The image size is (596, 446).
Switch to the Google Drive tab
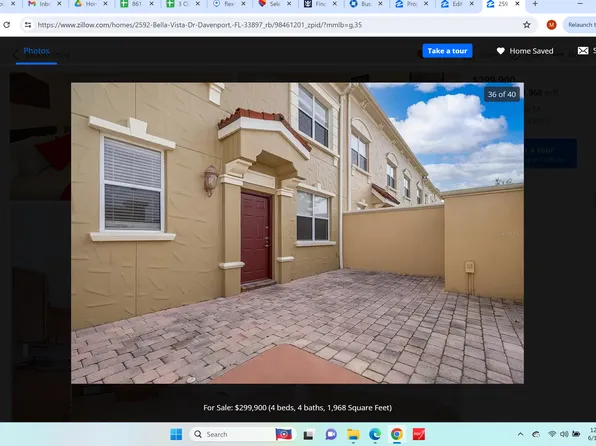[x=86, y=4]
